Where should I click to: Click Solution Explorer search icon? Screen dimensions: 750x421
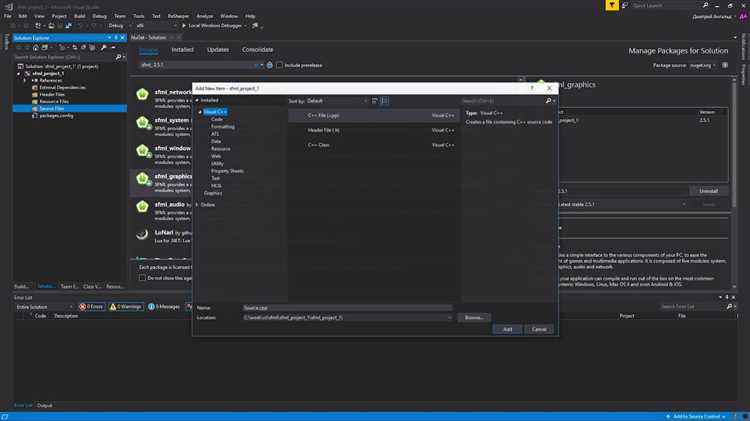tap(118, 57)
